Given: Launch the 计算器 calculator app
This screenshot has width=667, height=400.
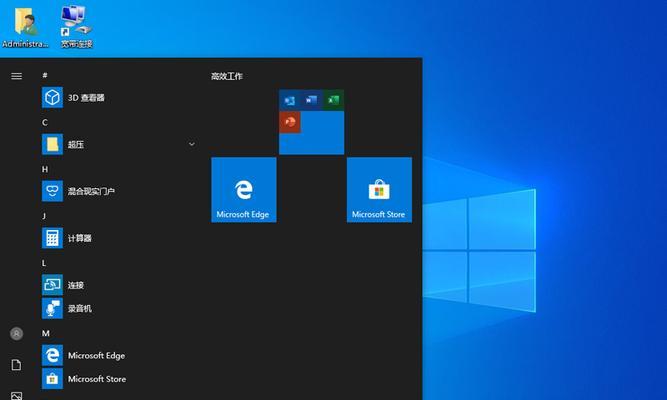Looking at the screenshot, I should point(119,238).
